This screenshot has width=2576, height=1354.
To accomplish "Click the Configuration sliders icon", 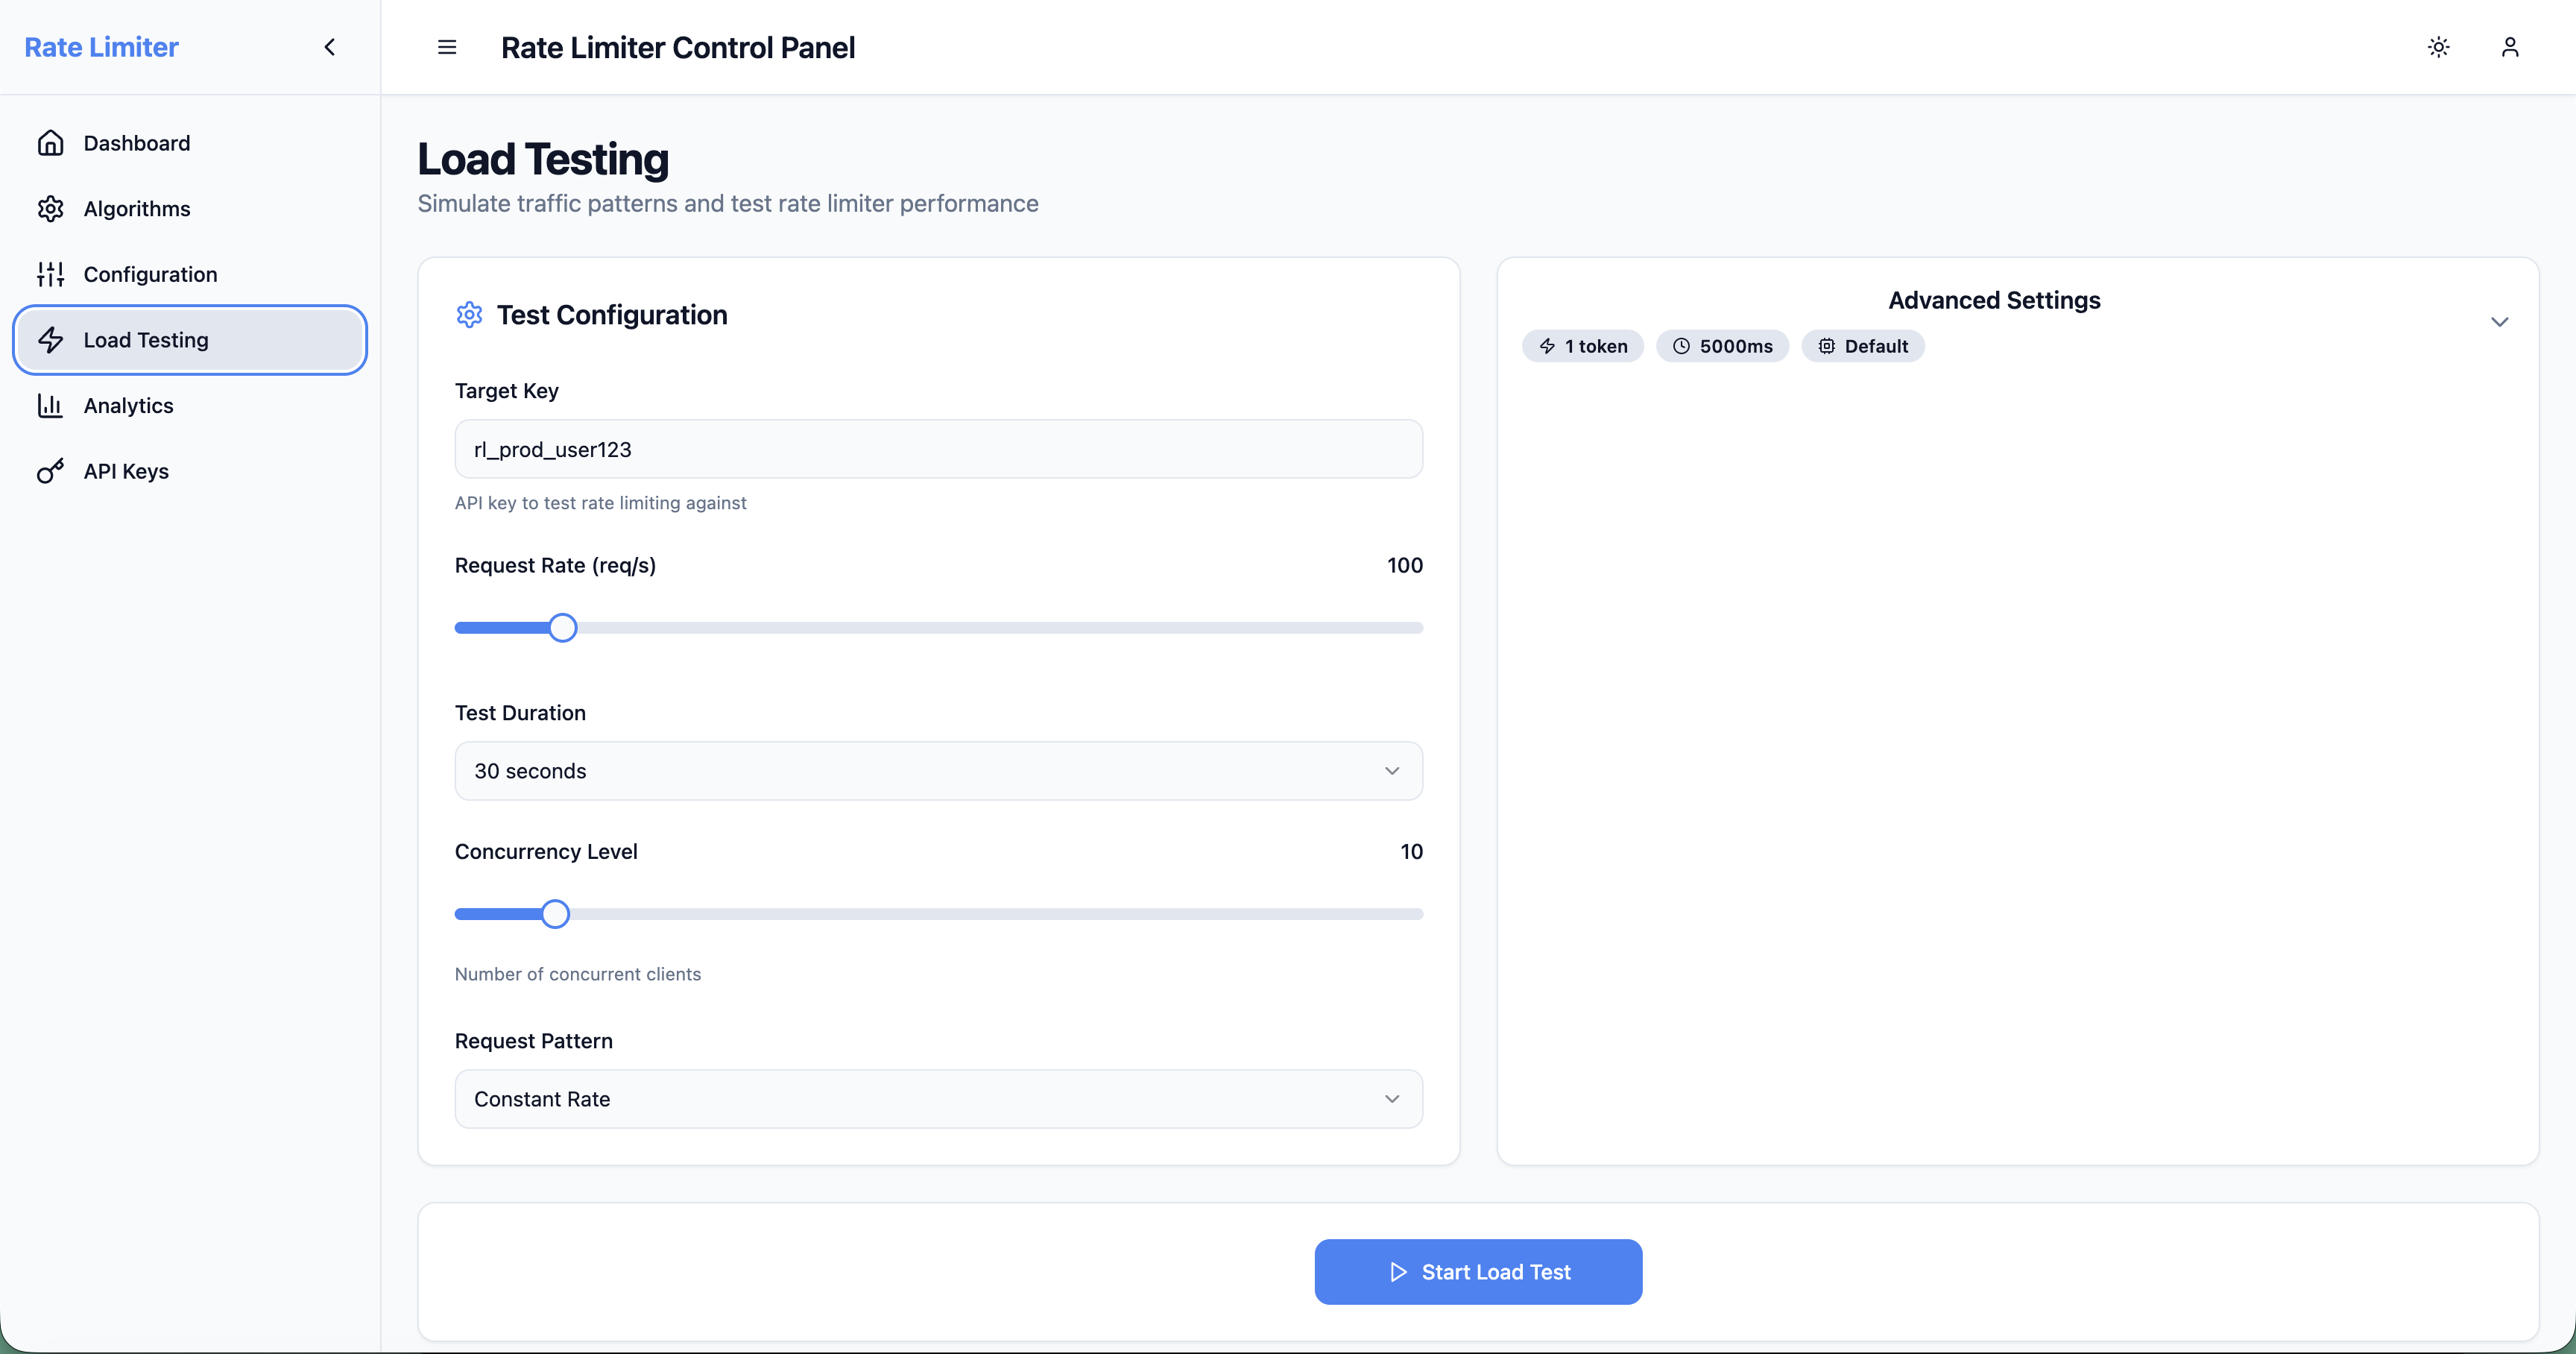I will (50, 274).
